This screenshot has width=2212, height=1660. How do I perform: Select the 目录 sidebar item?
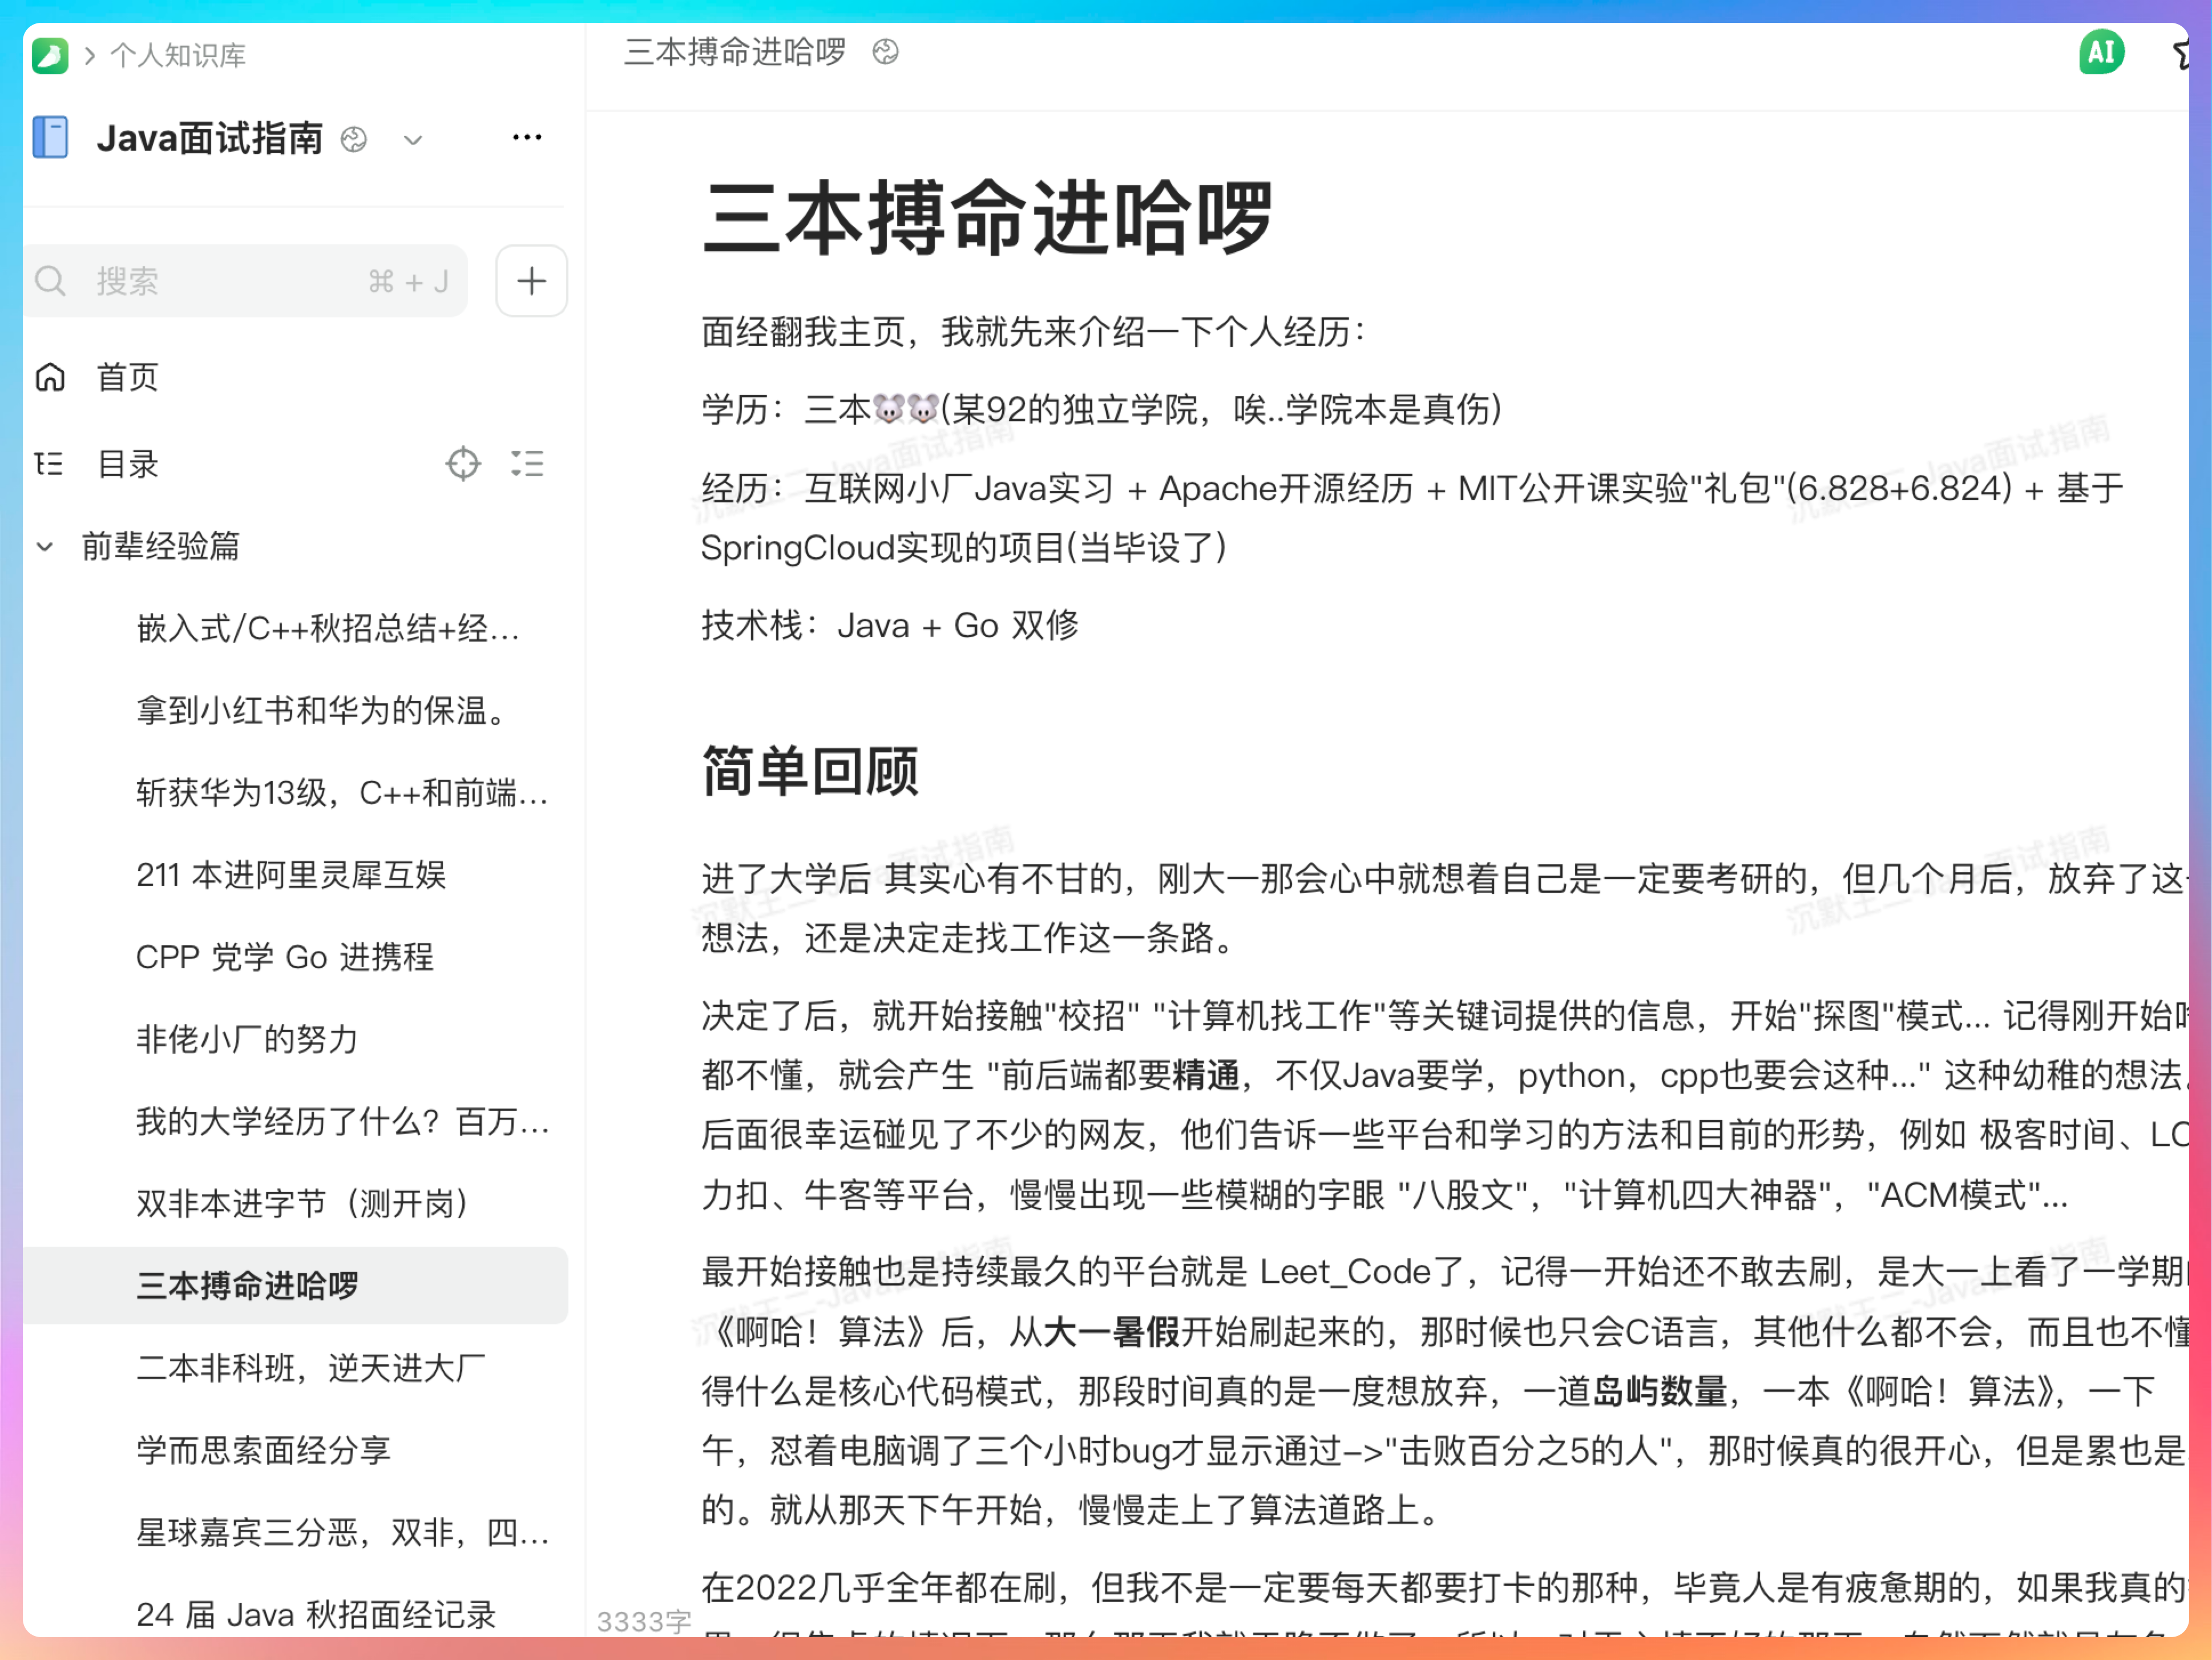127,464
